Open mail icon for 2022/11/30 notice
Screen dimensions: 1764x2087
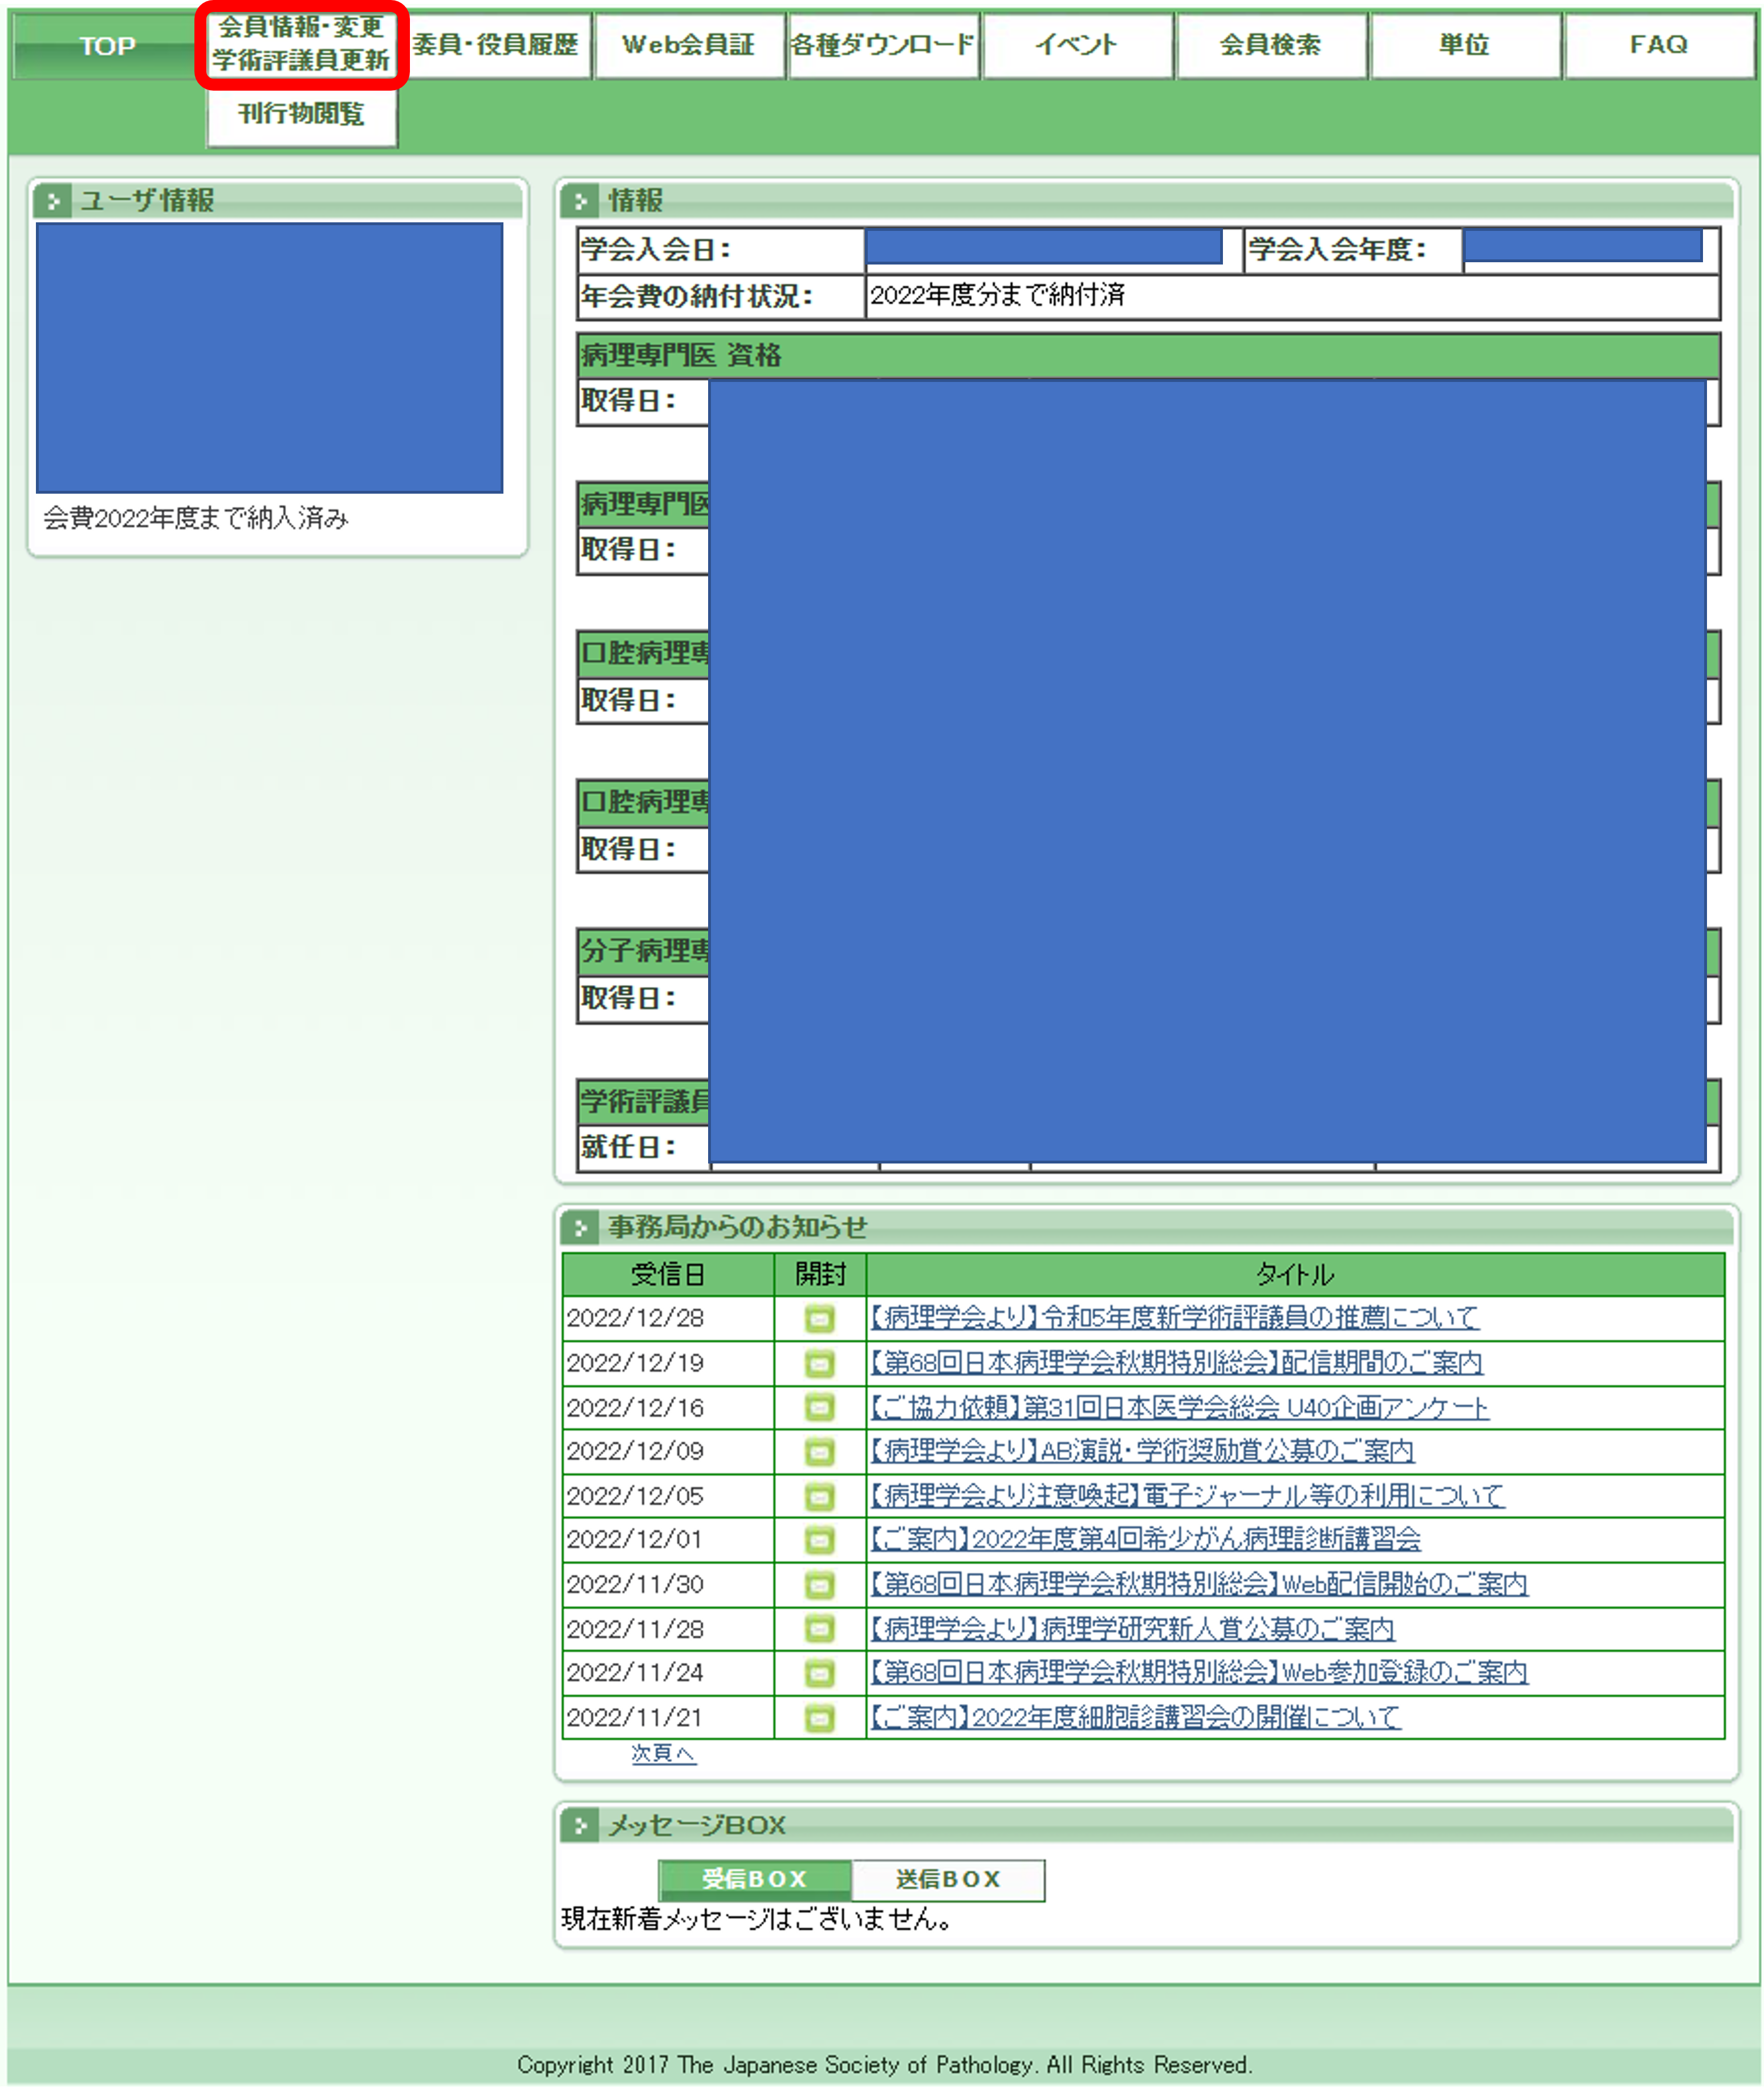click(819, 1585)
